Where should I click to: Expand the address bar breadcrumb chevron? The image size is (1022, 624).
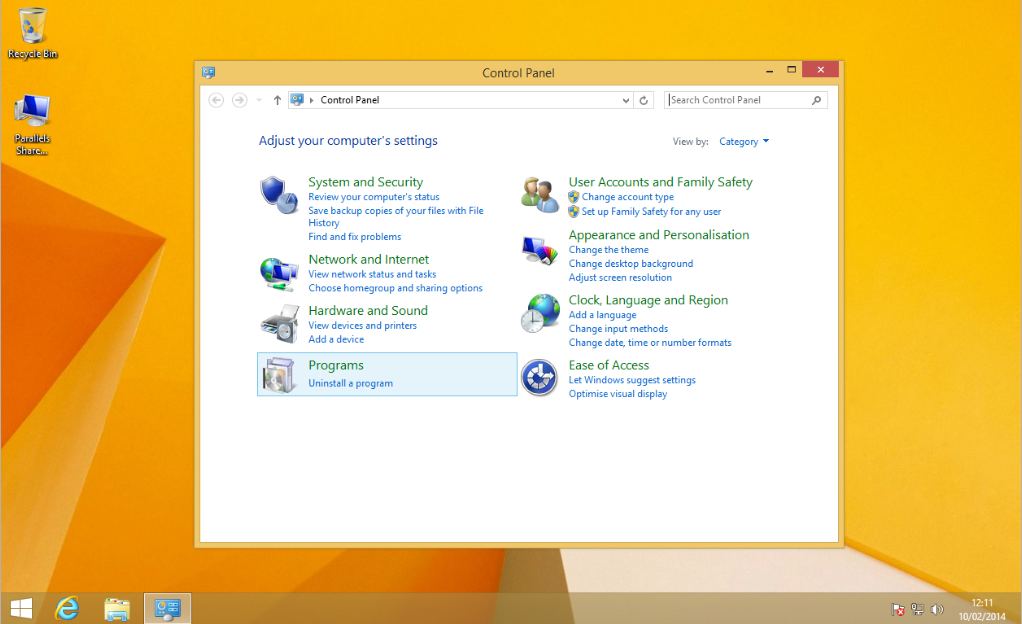click(x=312, y=100)
